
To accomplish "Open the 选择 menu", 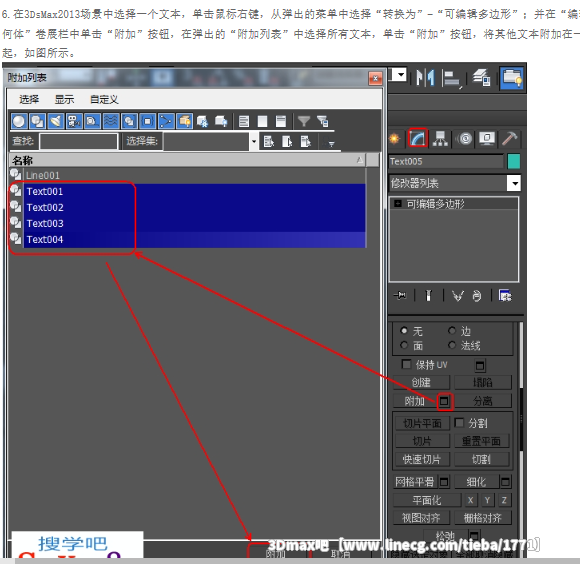I will 29,99.
